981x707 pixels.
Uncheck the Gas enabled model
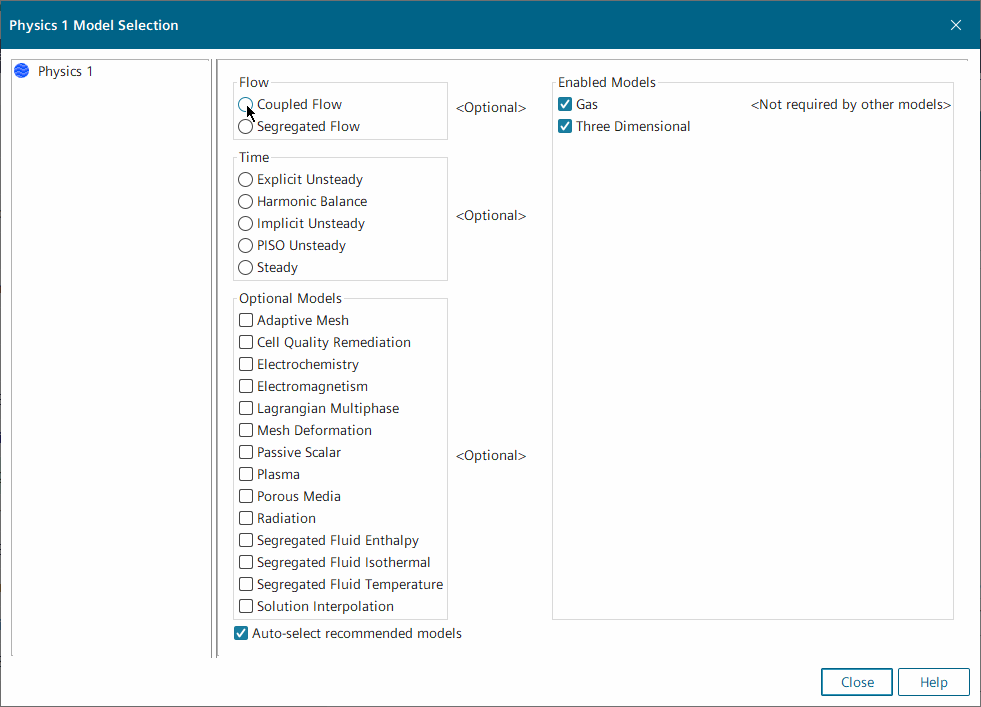pyautogui.click(x=565, y=105)
